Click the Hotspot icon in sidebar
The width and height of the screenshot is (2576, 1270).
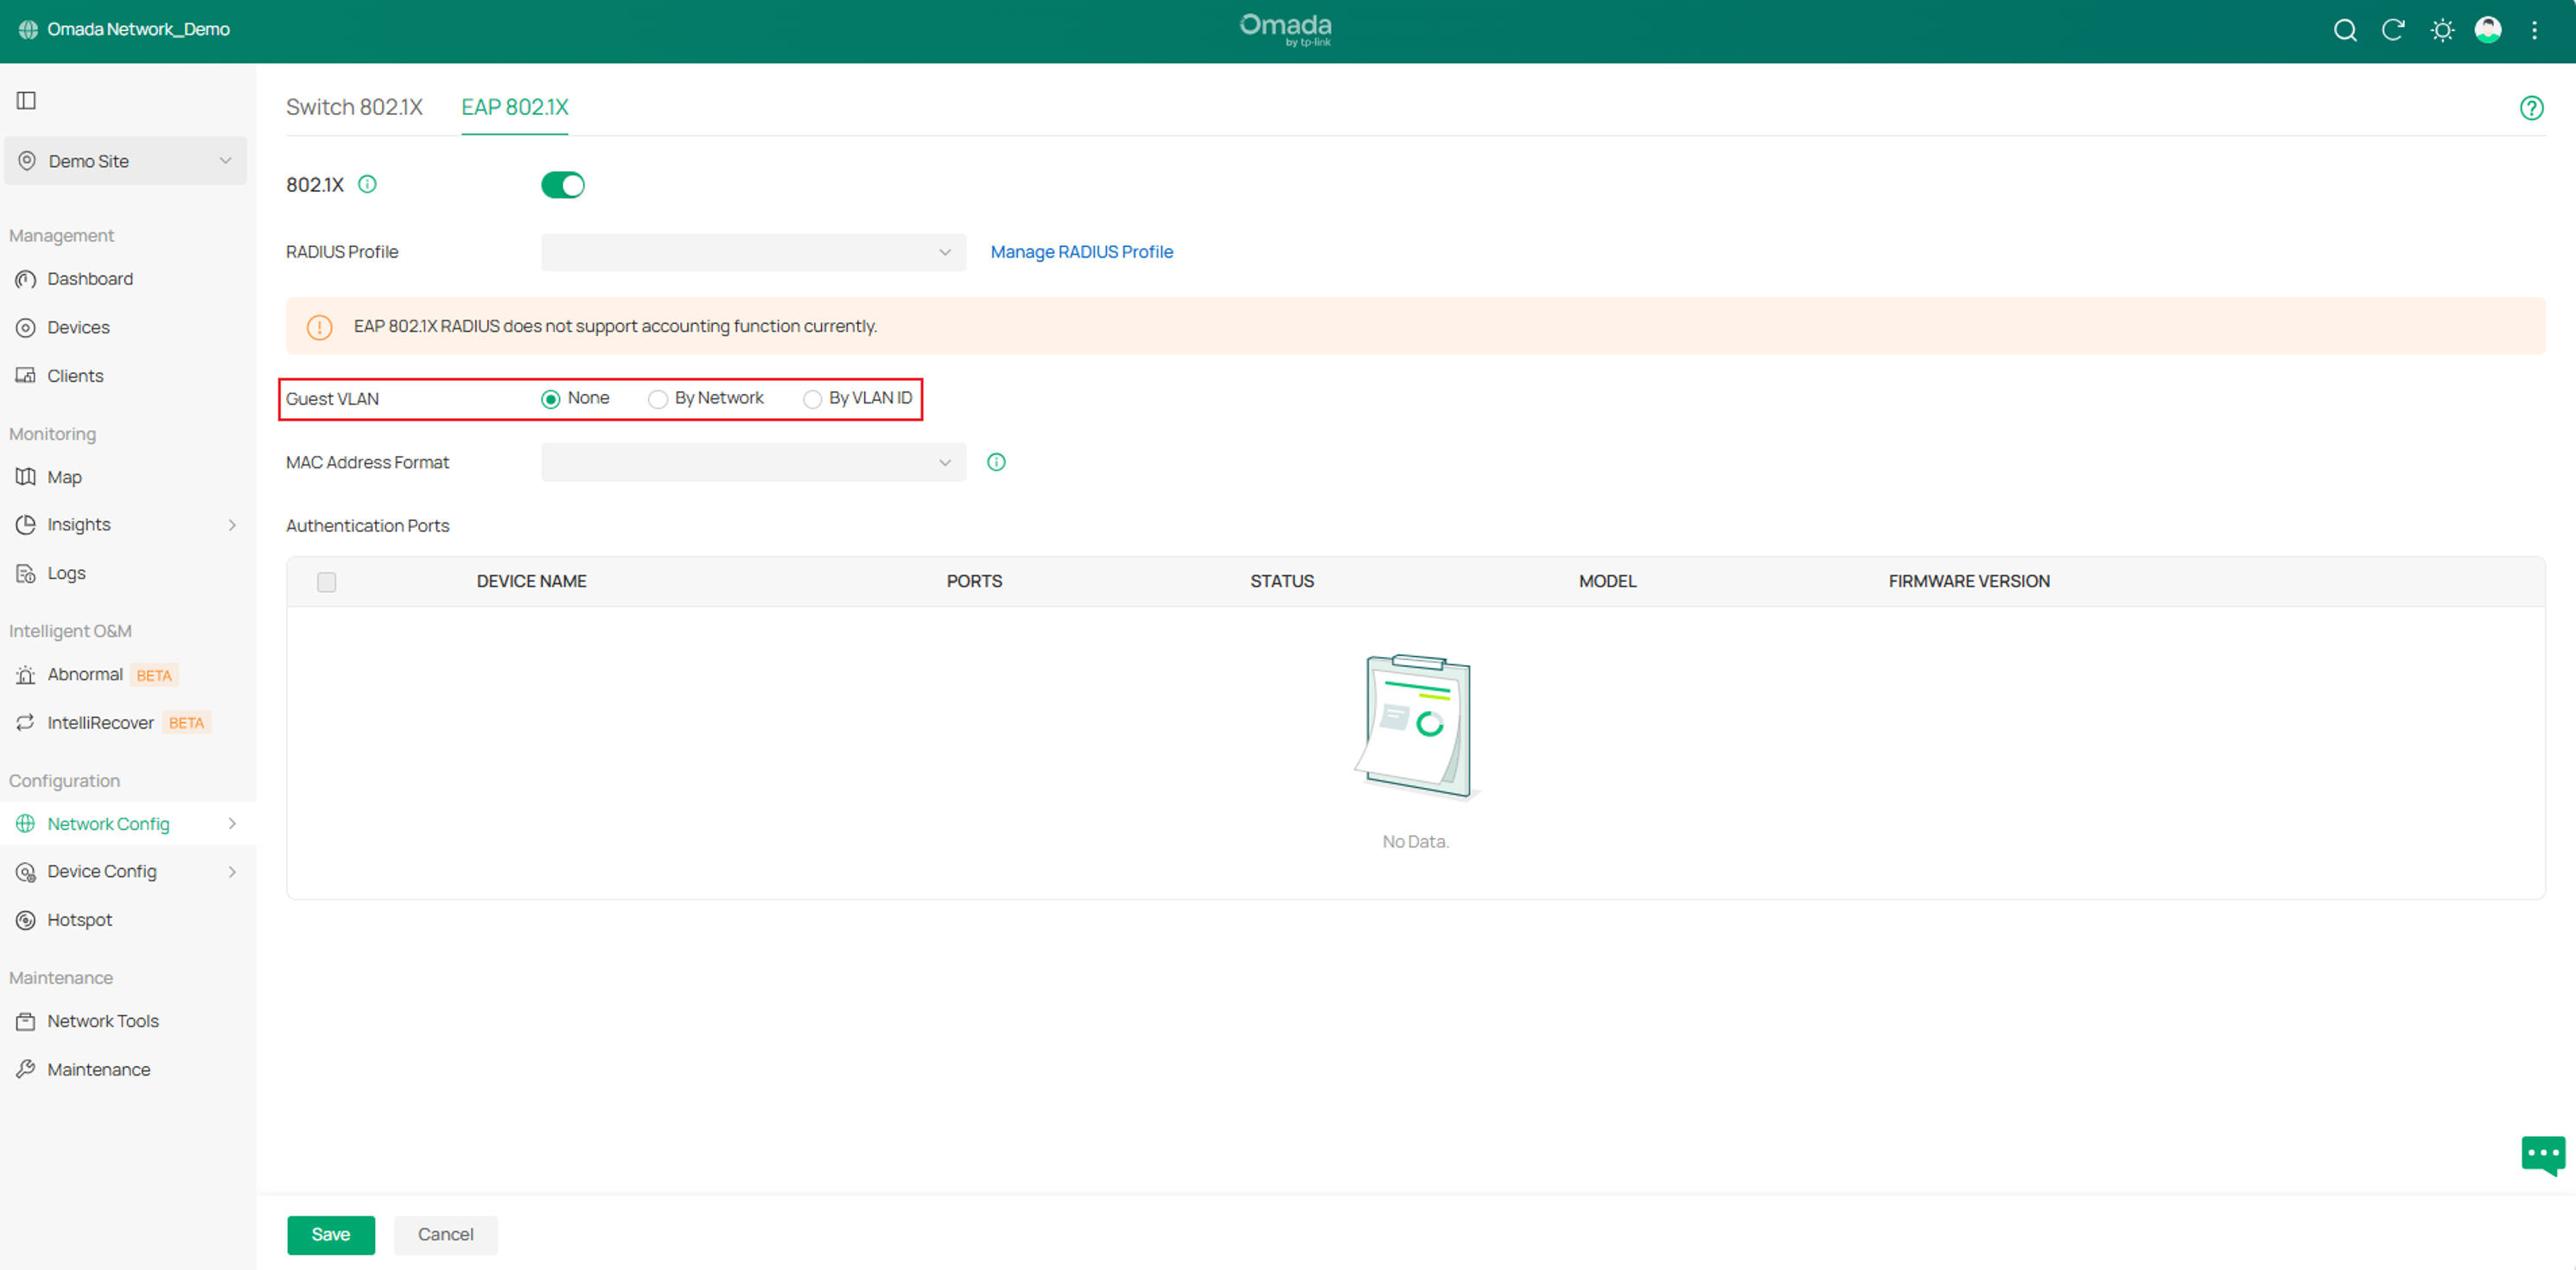26,920
